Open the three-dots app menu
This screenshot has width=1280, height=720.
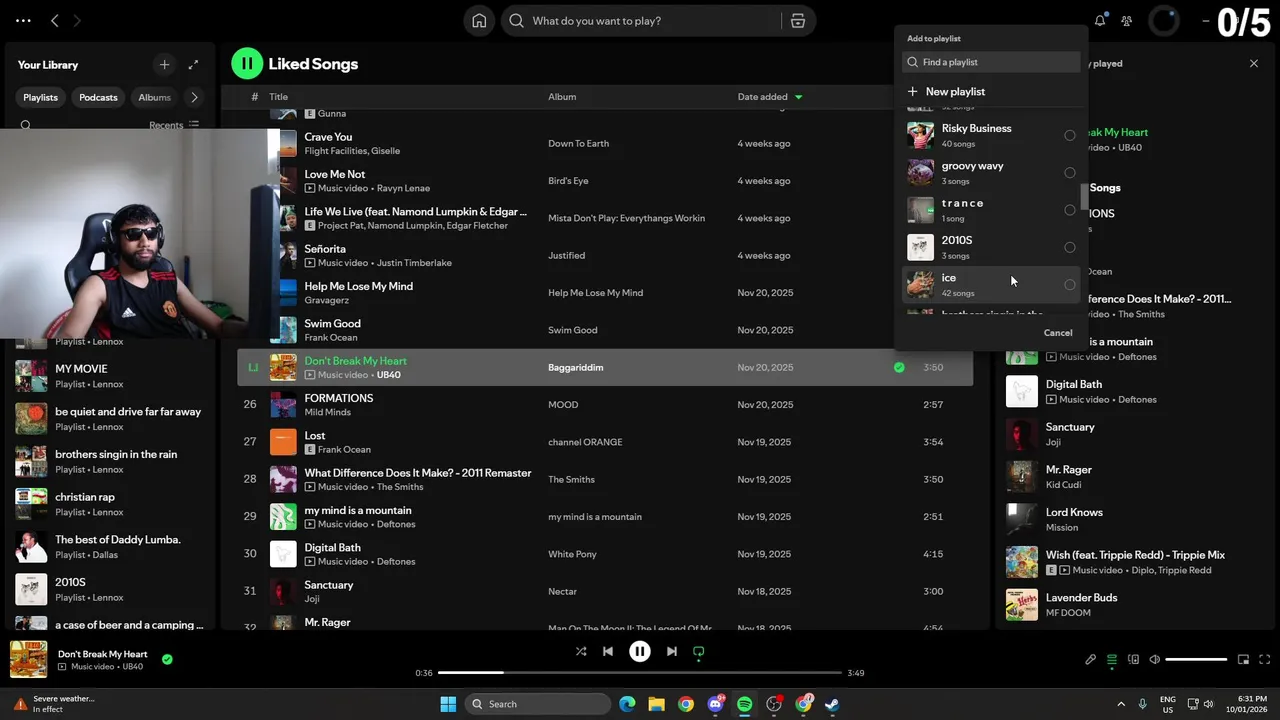point(23,20)
